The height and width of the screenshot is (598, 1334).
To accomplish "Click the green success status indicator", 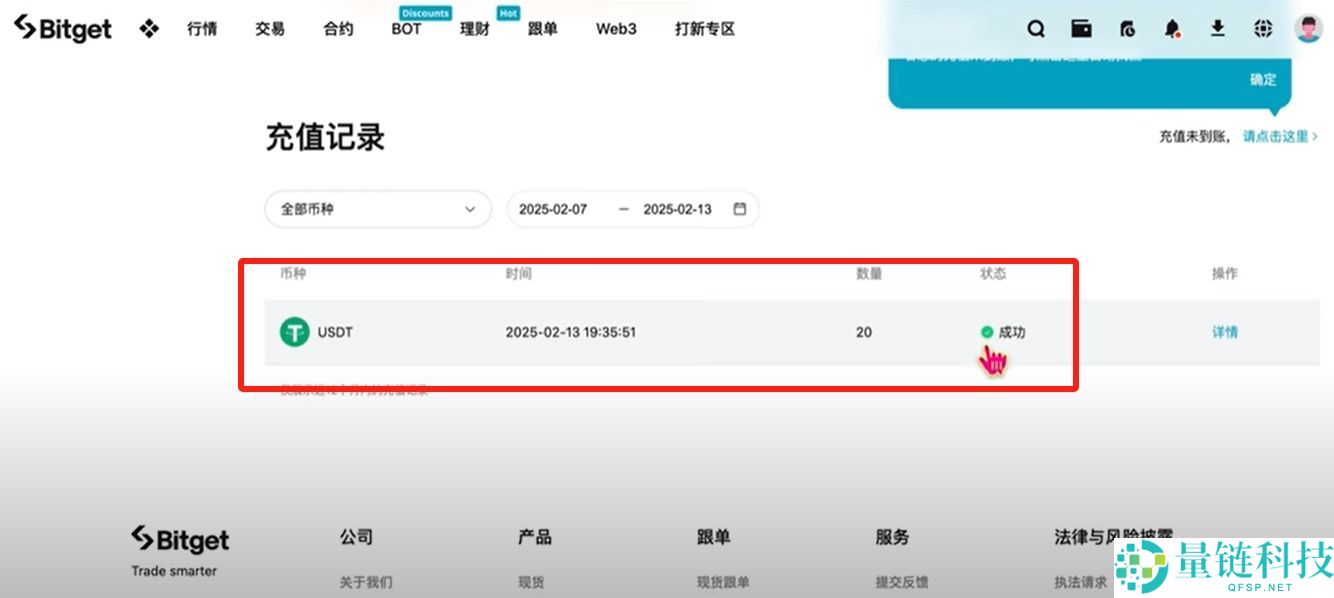I will coord(986,331).
